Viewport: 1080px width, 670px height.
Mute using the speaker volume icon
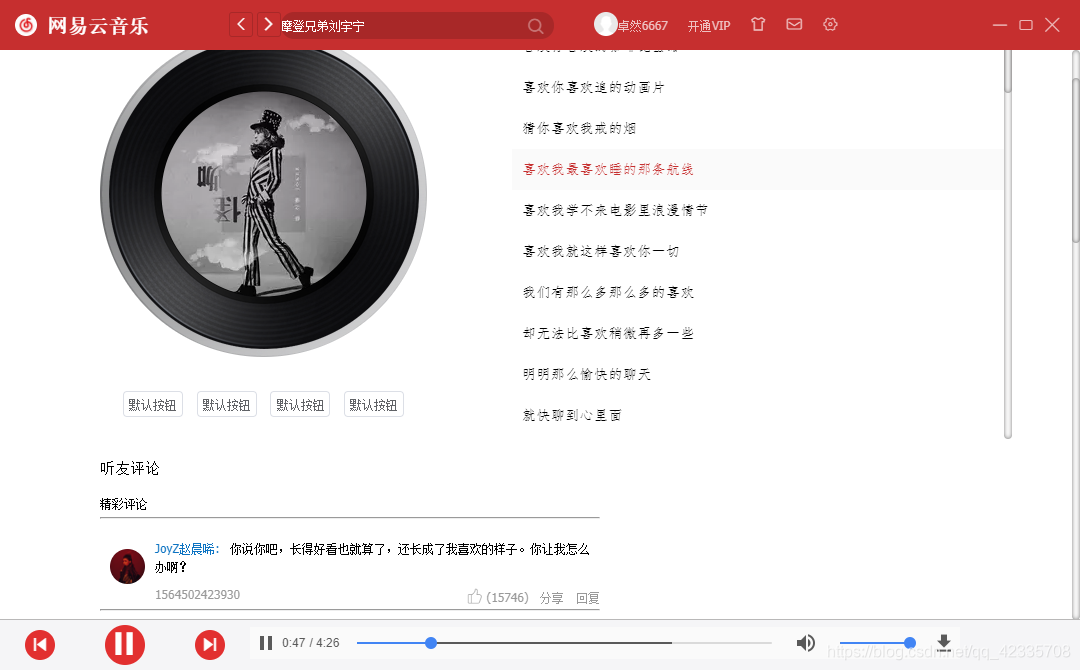[806, 642]
